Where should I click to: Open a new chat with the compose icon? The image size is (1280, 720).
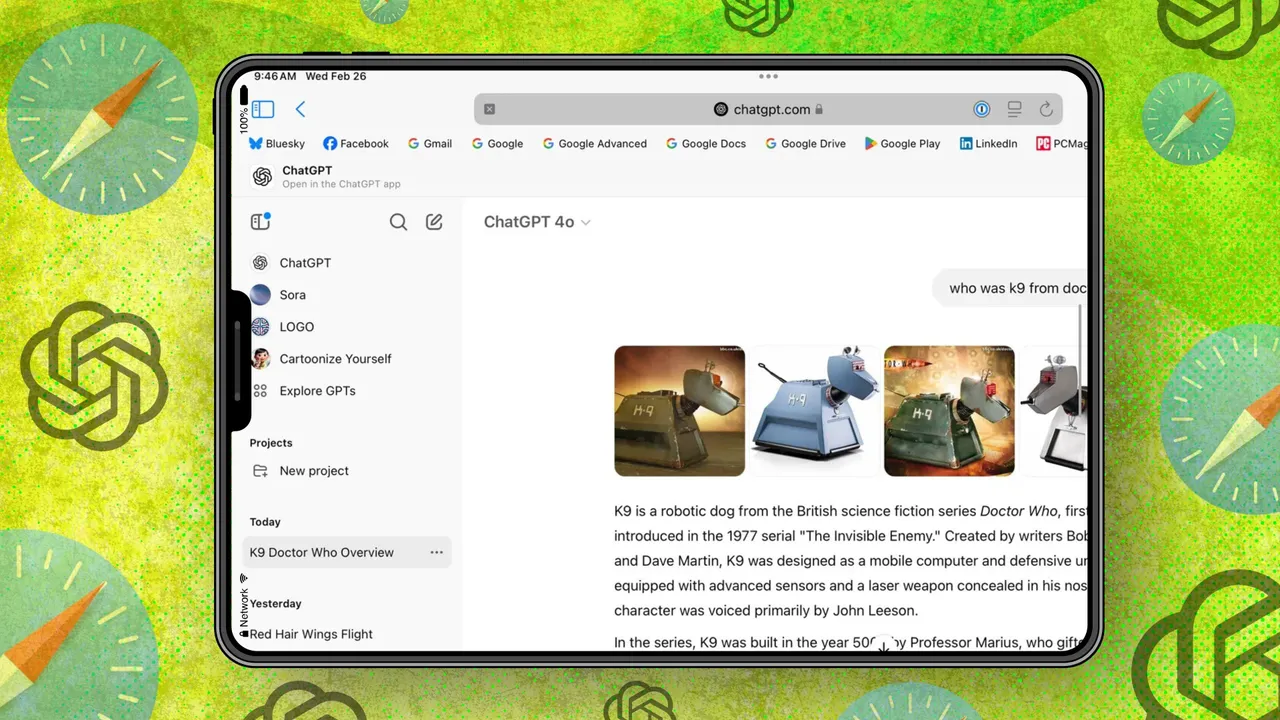pyautogui.click(x=434, y=221)
